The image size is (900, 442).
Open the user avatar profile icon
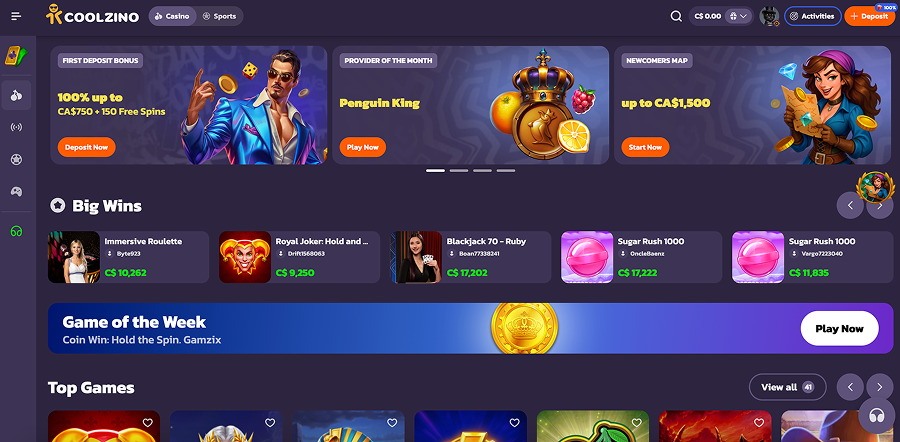769,16
